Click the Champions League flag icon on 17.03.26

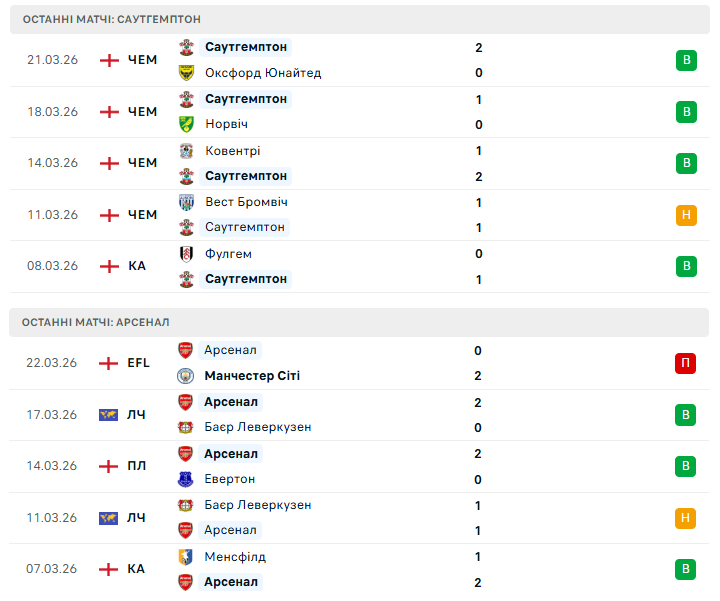tap(109, 415)
